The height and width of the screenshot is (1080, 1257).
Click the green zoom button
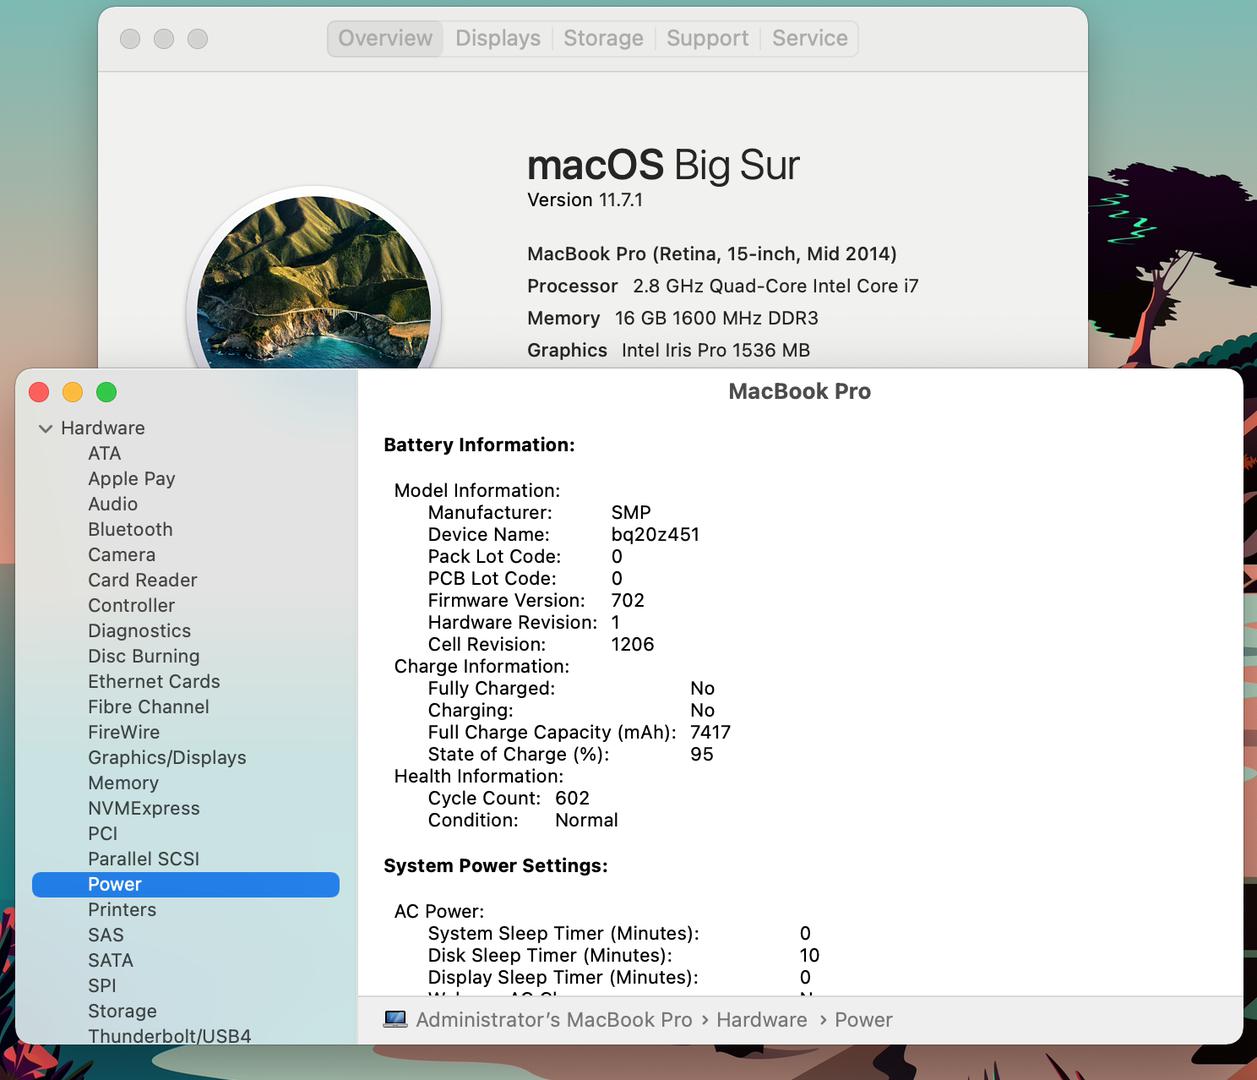click(x=106, y=392)
